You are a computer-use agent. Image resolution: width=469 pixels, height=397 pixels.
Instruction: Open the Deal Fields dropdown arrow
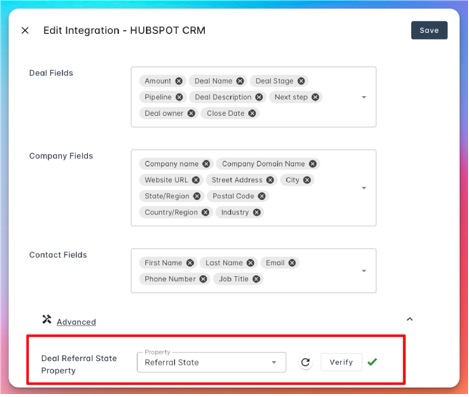(364, 97)
